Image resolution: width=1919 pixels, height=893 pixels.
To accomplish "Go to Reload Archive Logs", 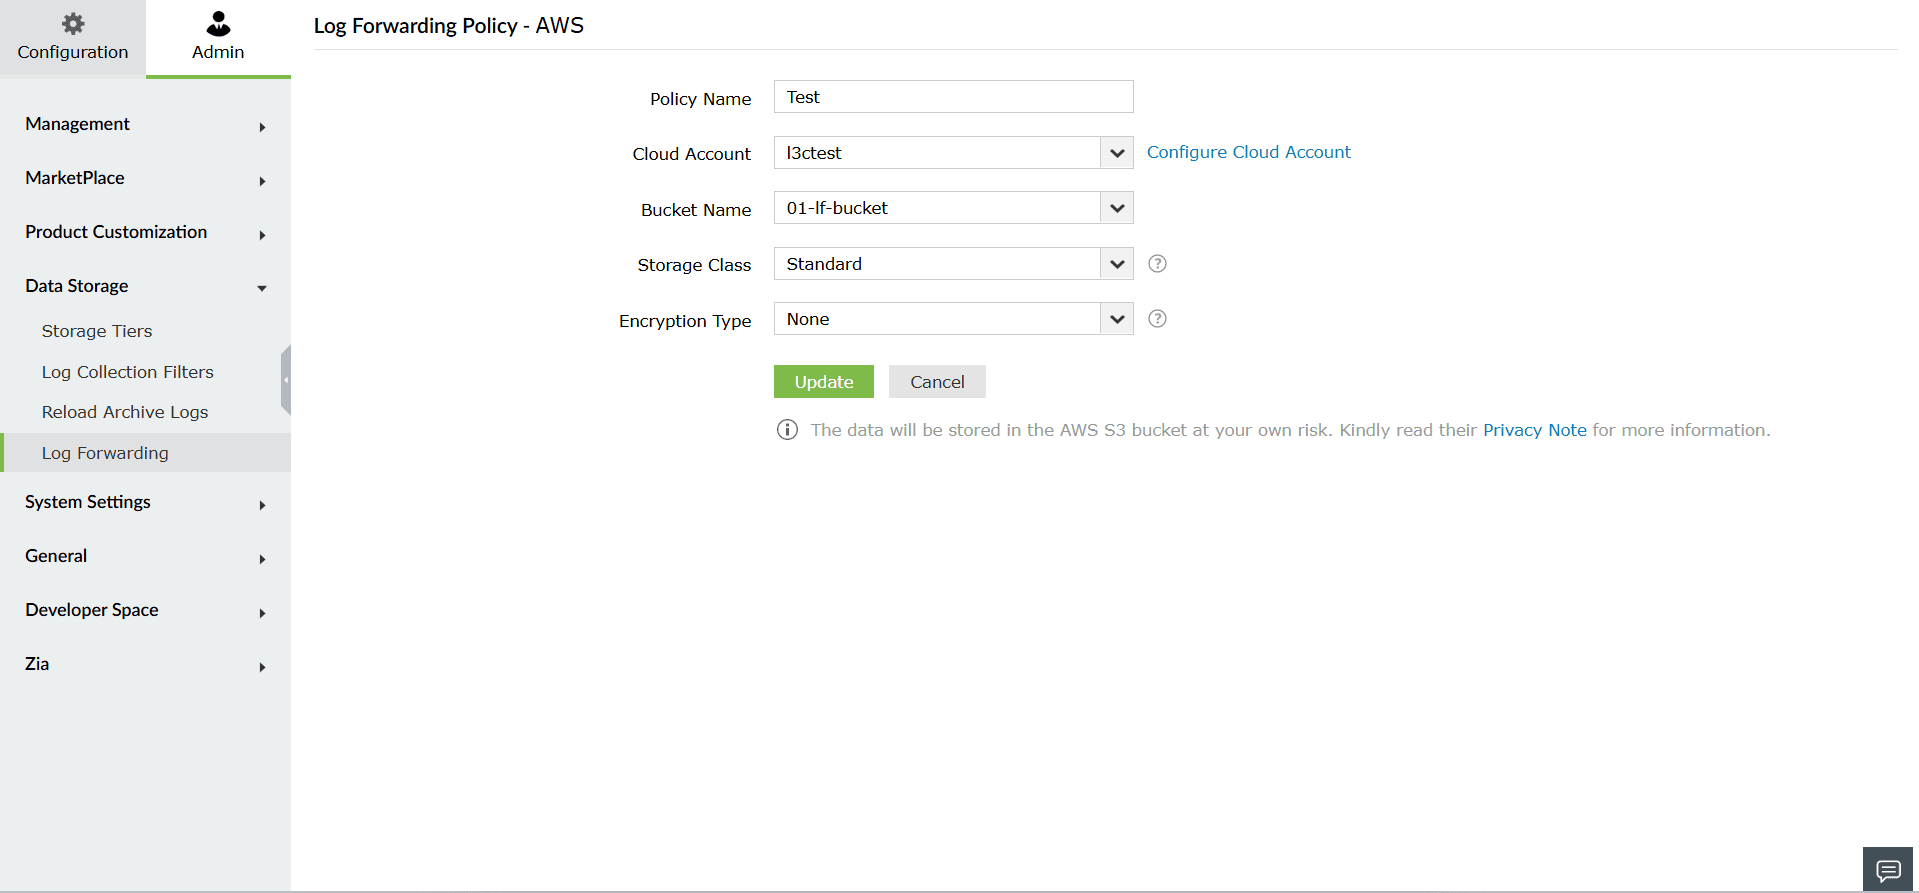I will (125, 412).
